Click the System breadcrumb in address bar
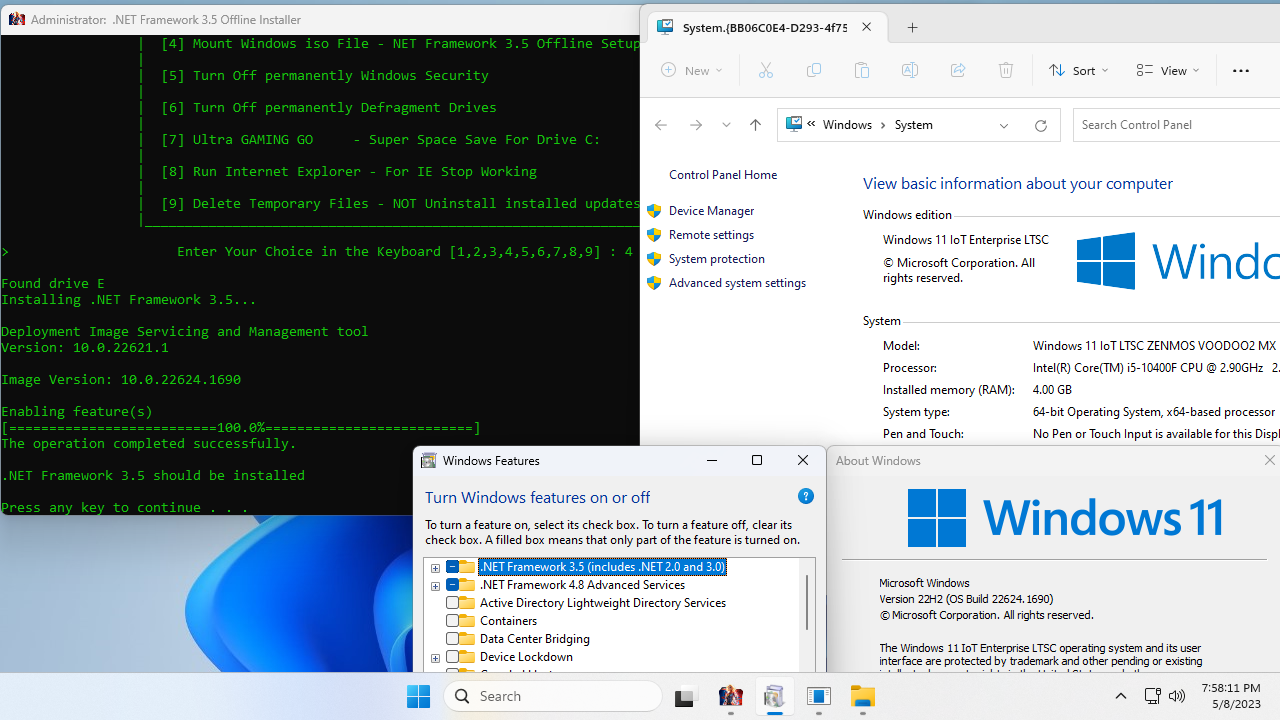 pos(913,125)
